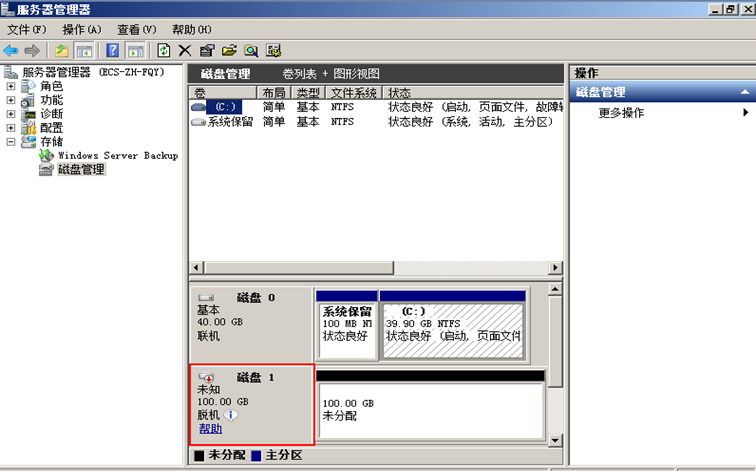Click the 系统保留 volume drive icon
This screenshot has width=756, height=471.
[x=198, y=122]
